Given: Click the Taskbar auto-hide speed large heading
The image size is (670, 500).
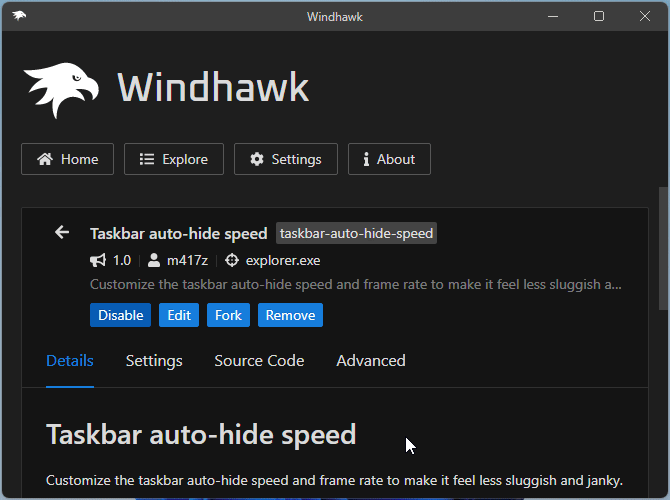Looking at the screenshot, I should [201, 435].
